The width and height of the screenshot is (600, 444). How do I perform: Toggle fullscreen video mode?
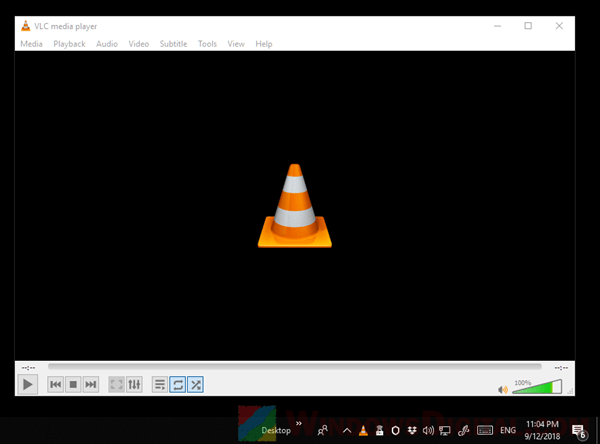(x=116, y=384)
